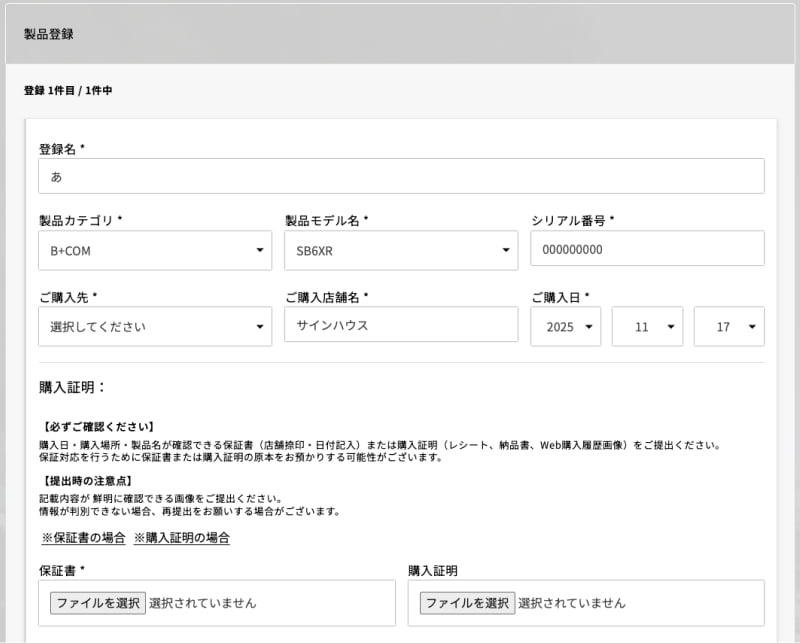Click the 登録名 text input field
Image resolution: width=800 pixels, height=643 pixels.
(401, 176)
